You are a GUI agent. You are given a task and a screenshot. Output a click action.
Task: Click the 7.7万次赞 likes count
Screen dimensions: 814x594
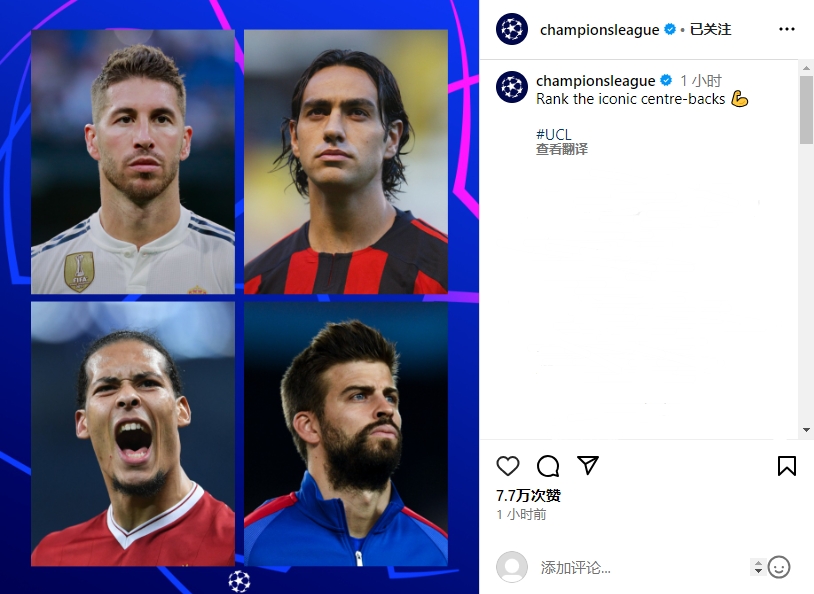pos(528,495)
